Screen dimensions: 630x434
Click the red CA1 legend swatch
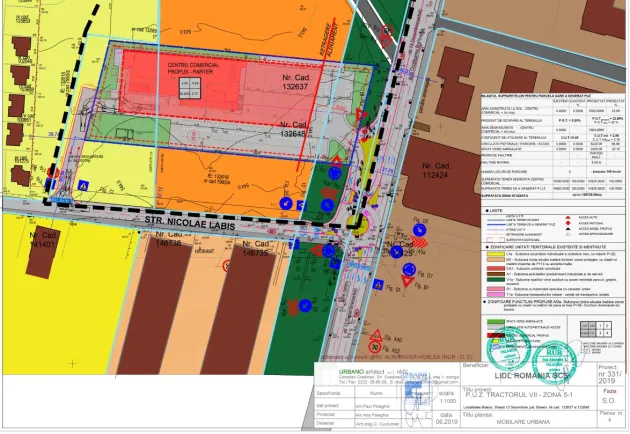point(495,268)
